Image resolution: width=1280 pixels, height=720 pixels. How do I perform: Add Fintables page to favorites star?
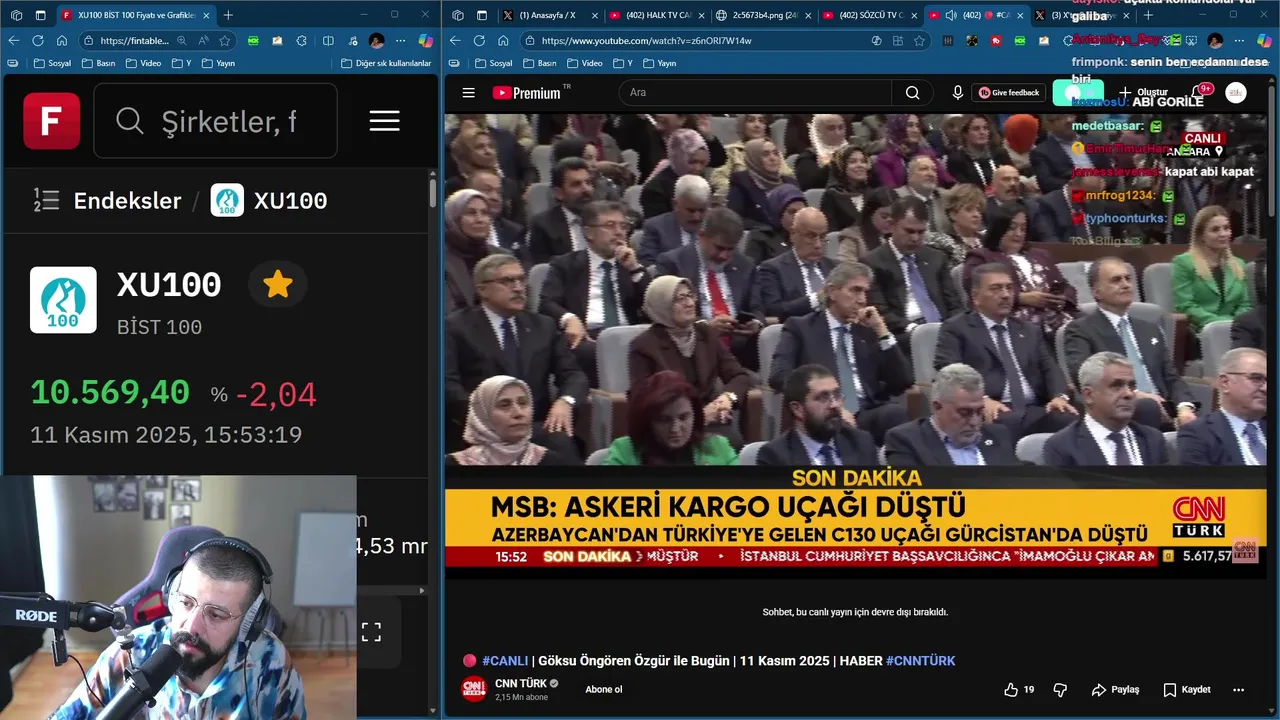point(225,41)
